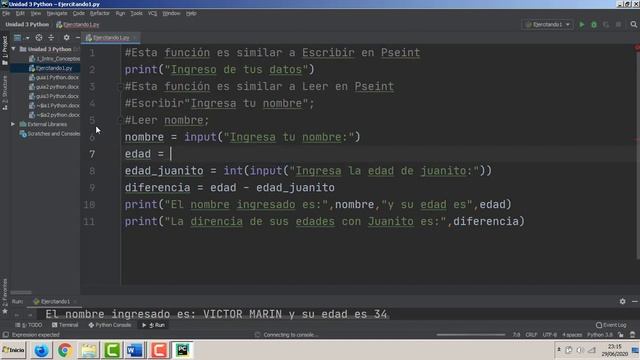Image resolution: width=640 pixels, height=360 pixels.
Task: Click the stop square icon in toolbar
Action: pos(619,24)
